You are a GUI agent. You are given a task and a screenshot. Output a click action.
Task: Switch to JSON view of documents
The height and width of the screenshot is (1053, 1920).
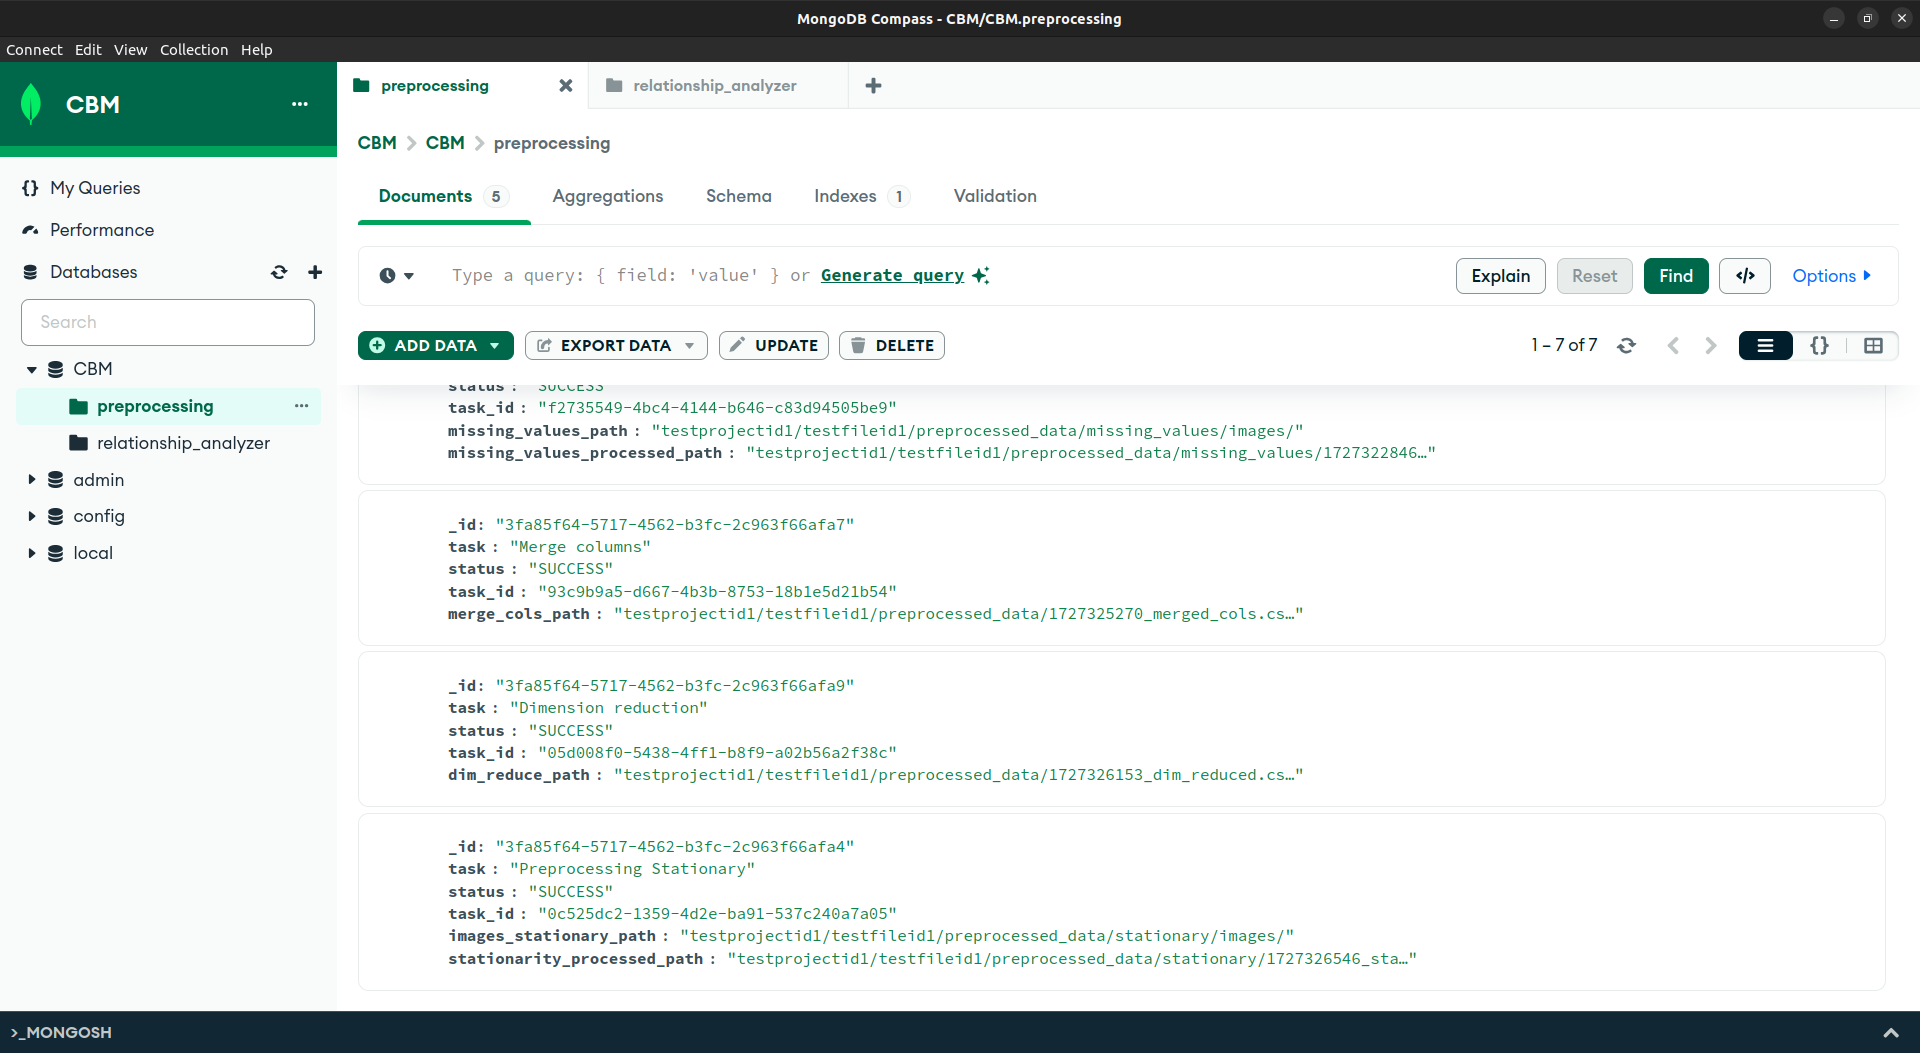[x=1819, y=345]
